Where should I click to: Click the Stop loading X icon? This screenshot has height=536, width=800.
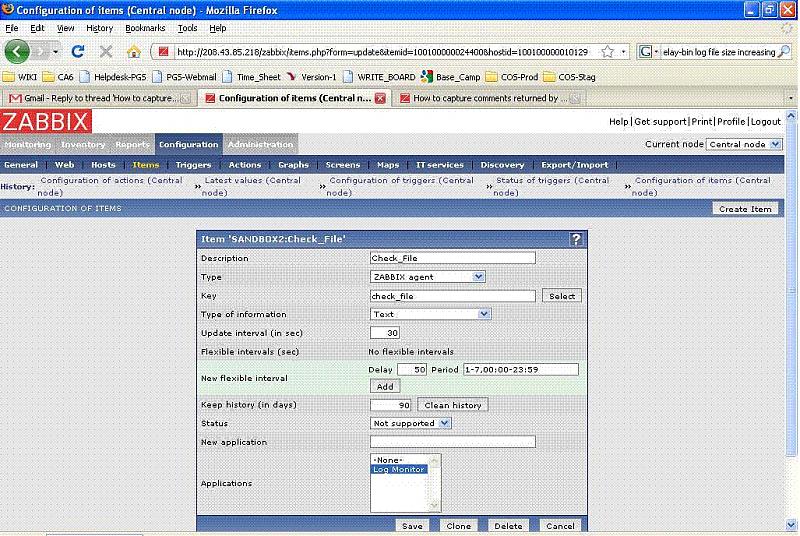pos(106,52)
